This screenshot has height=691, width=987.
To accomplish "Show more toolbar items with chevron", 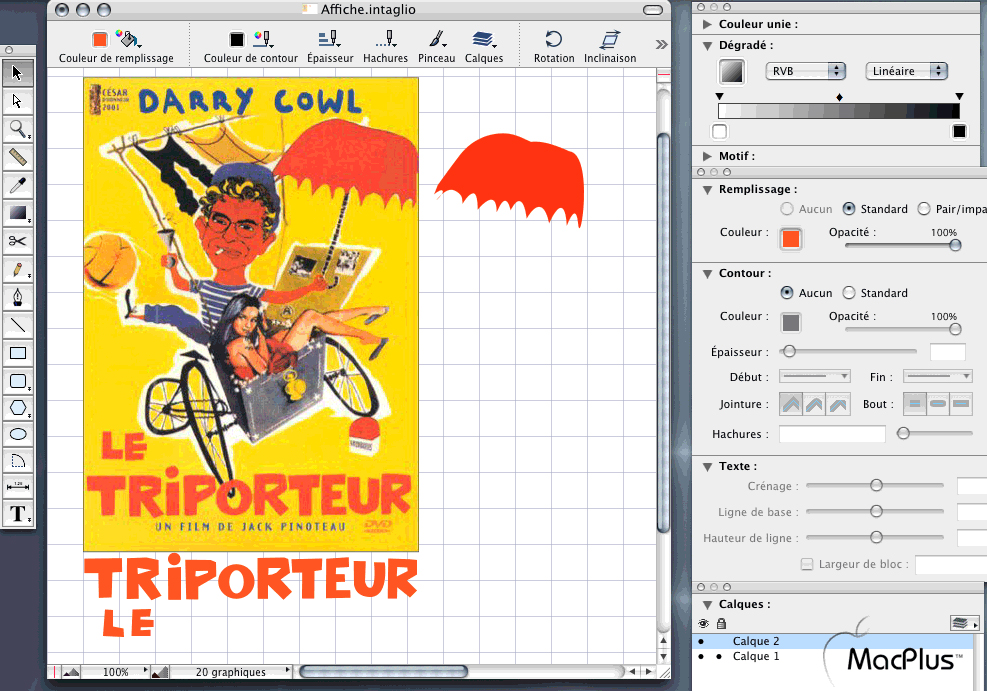I will [661, 44].
